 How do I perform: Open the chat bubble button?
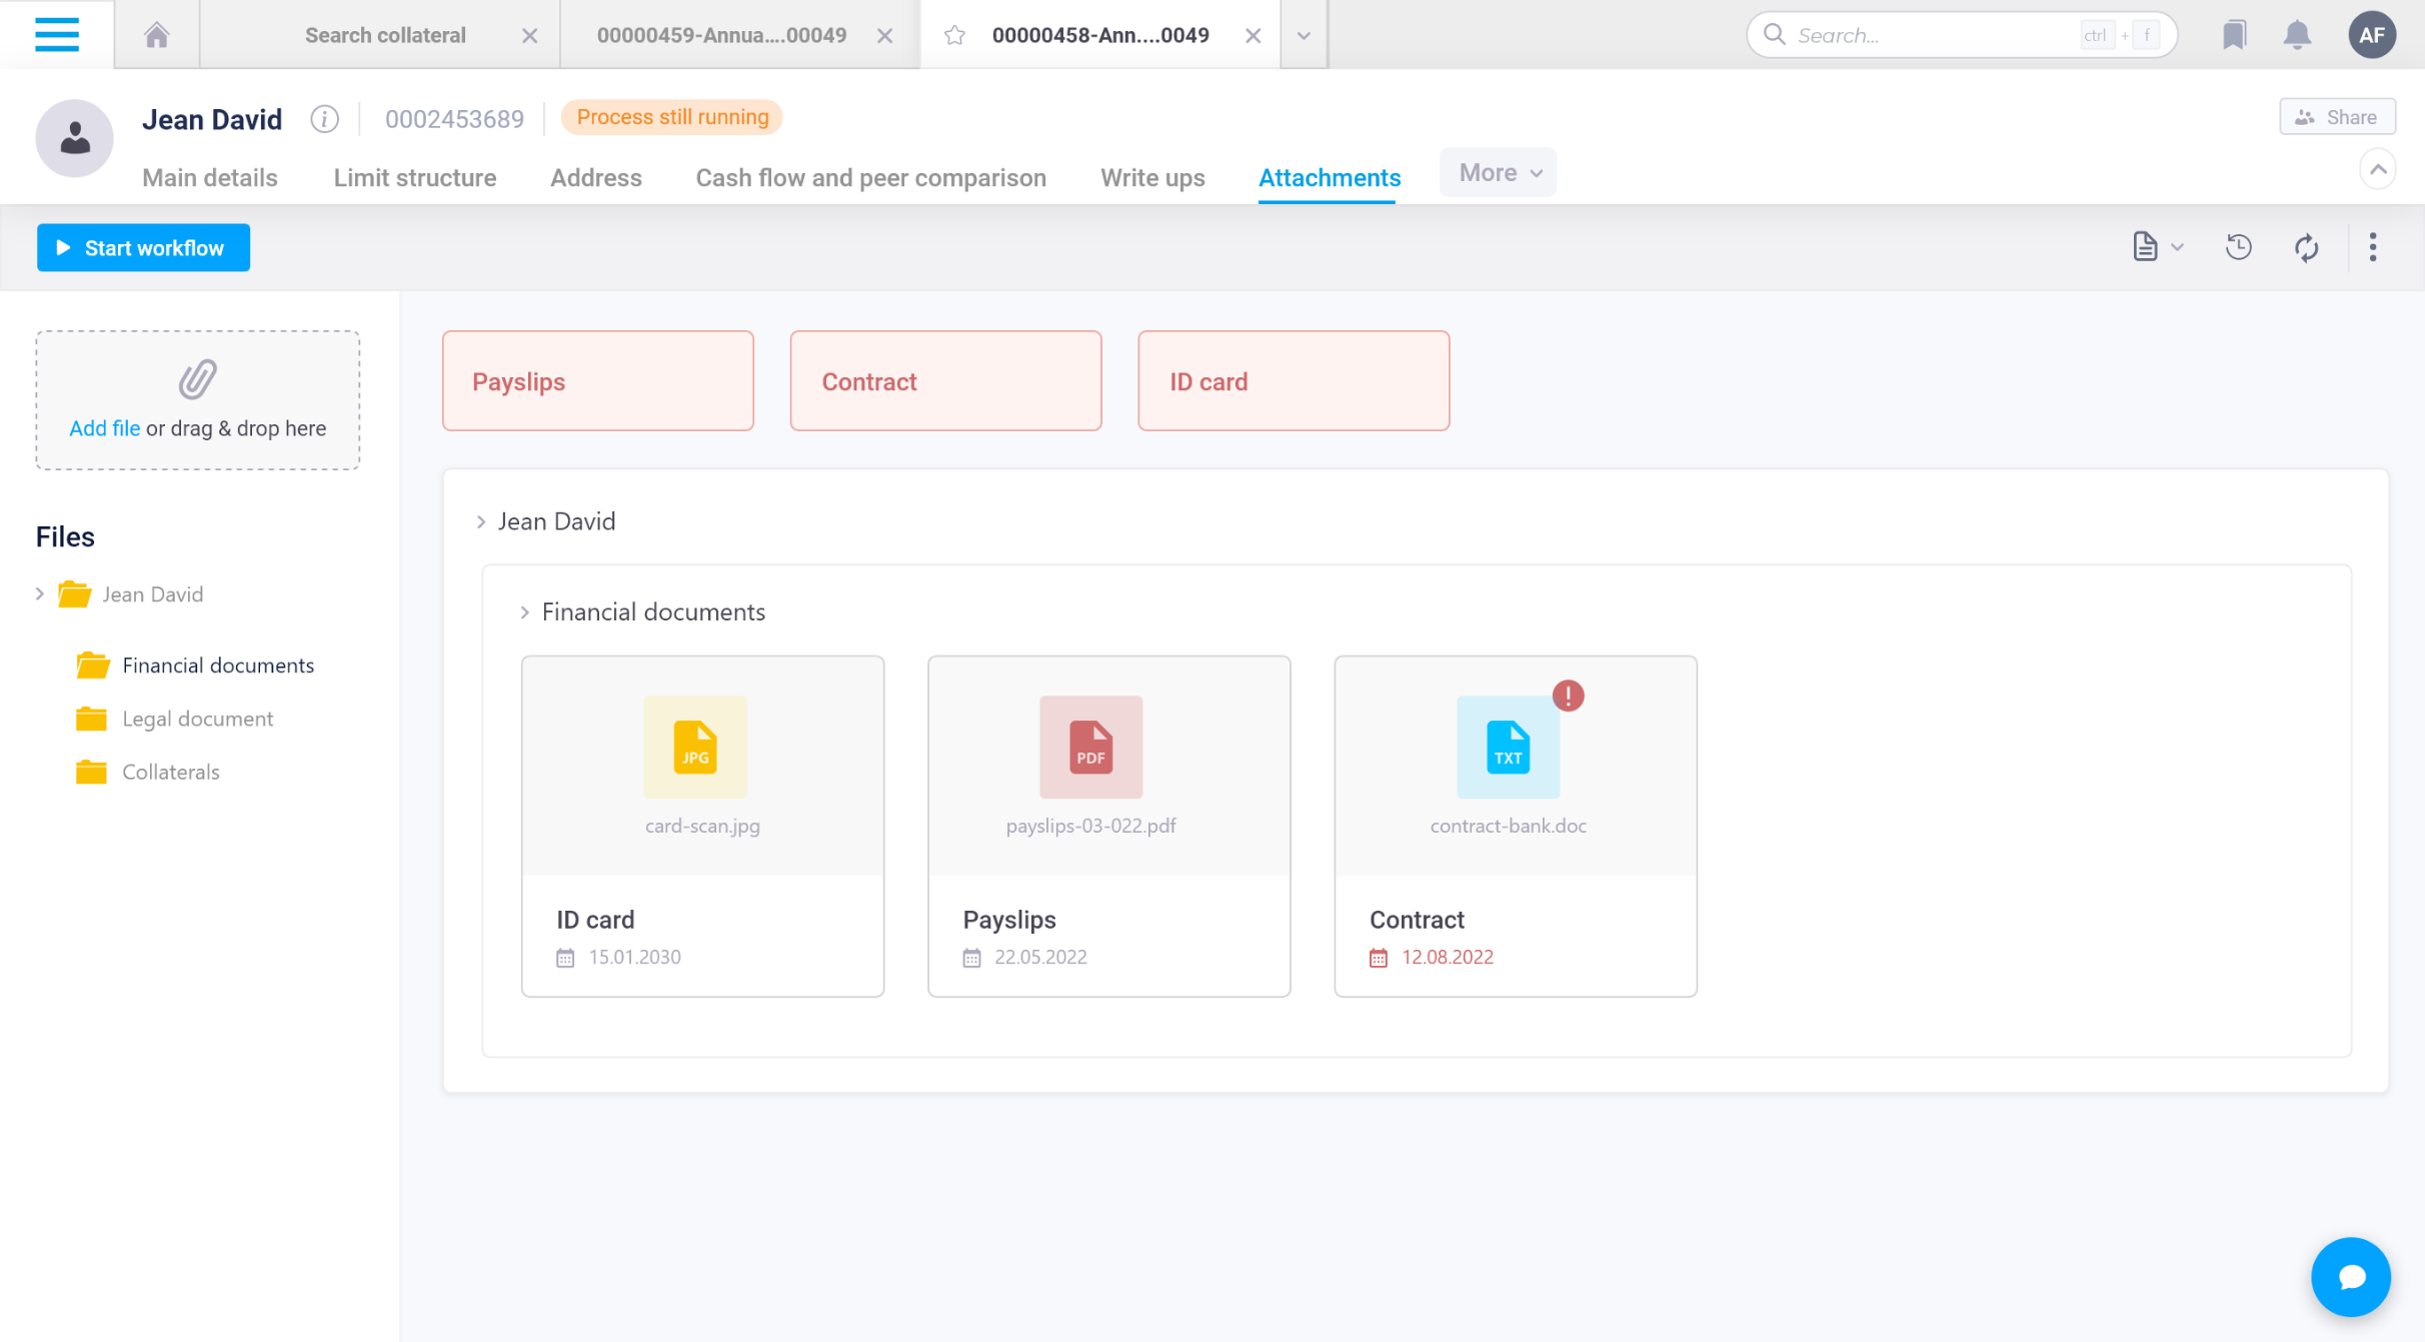coord(2350,1277)
